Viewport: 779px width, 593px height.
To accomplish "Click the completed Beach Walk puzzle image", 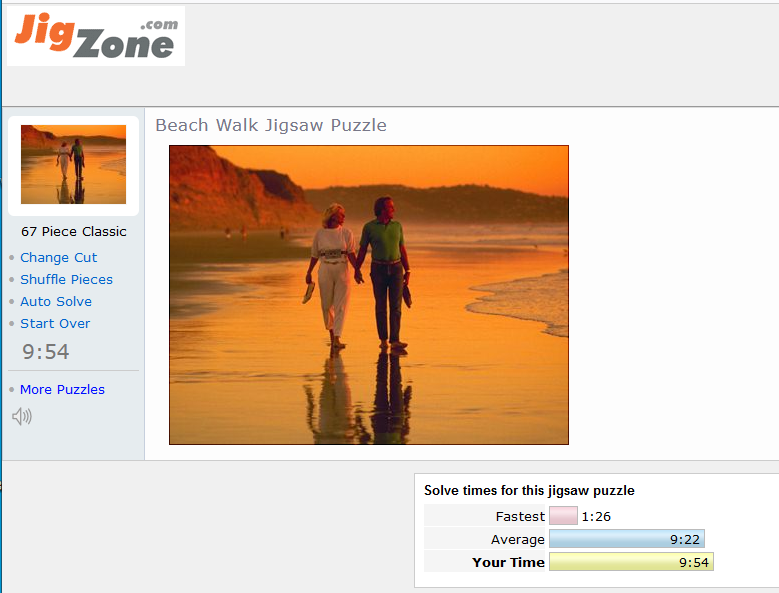I will 369,295.
